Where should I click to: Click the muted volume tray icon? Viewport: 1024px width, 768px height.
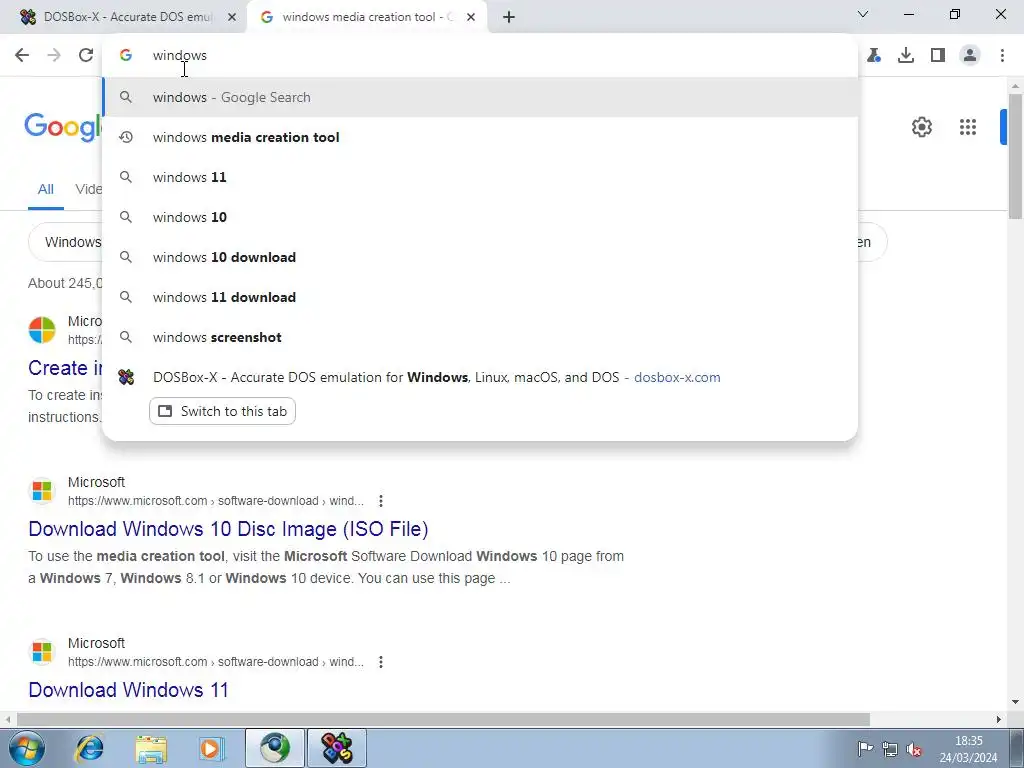pos(914,749)
